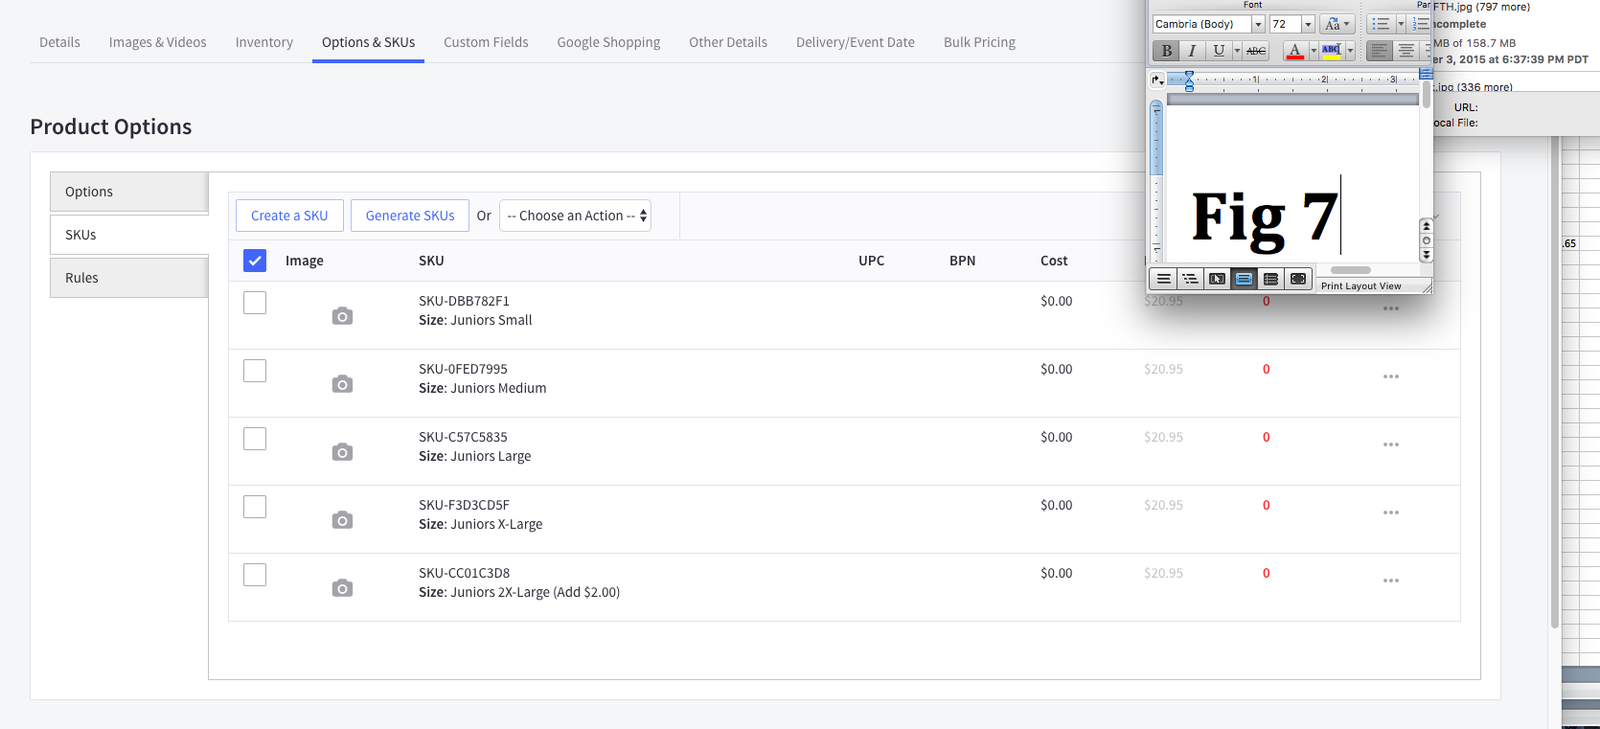1600x729 pixels.
Task: Toggle Underline in the Word window
Action: click(1218, 50)
